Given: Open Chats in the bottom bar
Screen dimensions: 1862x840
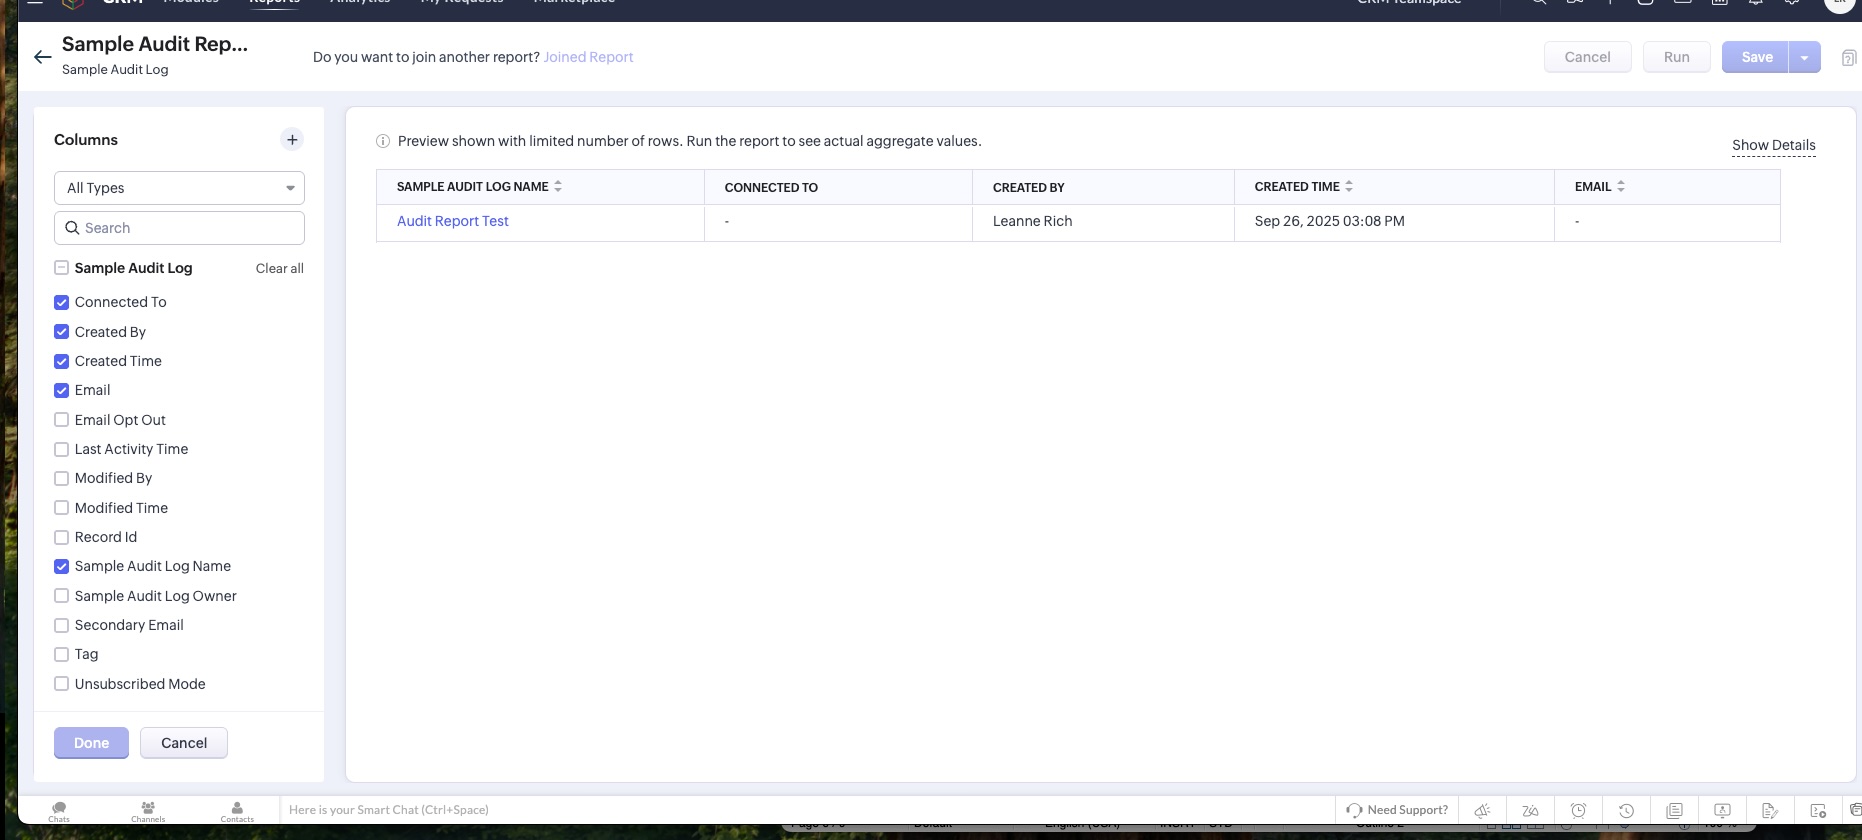Looking at the screenshot, I should coord(59,811).
